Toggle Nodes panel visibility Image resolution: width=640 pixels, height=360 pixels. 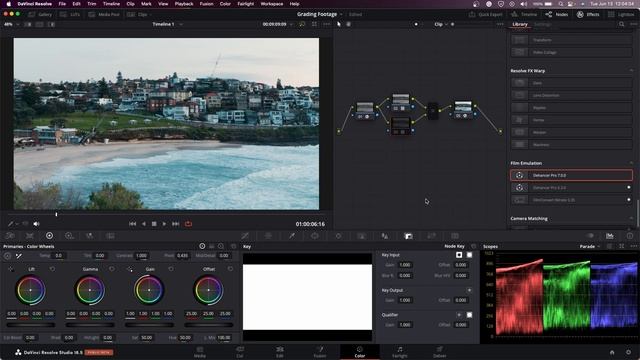[557, 14]
